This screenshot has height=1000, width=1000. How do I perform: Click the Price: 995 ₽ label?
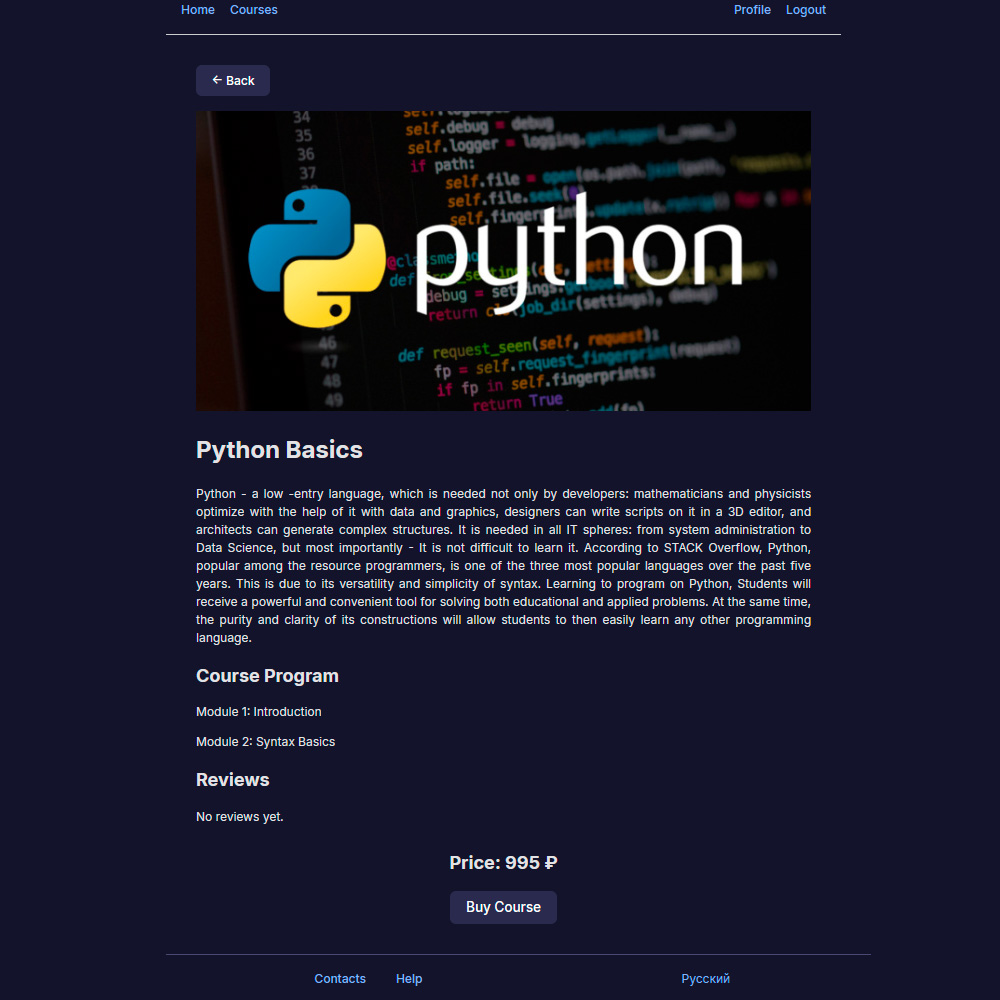(503, 863)
